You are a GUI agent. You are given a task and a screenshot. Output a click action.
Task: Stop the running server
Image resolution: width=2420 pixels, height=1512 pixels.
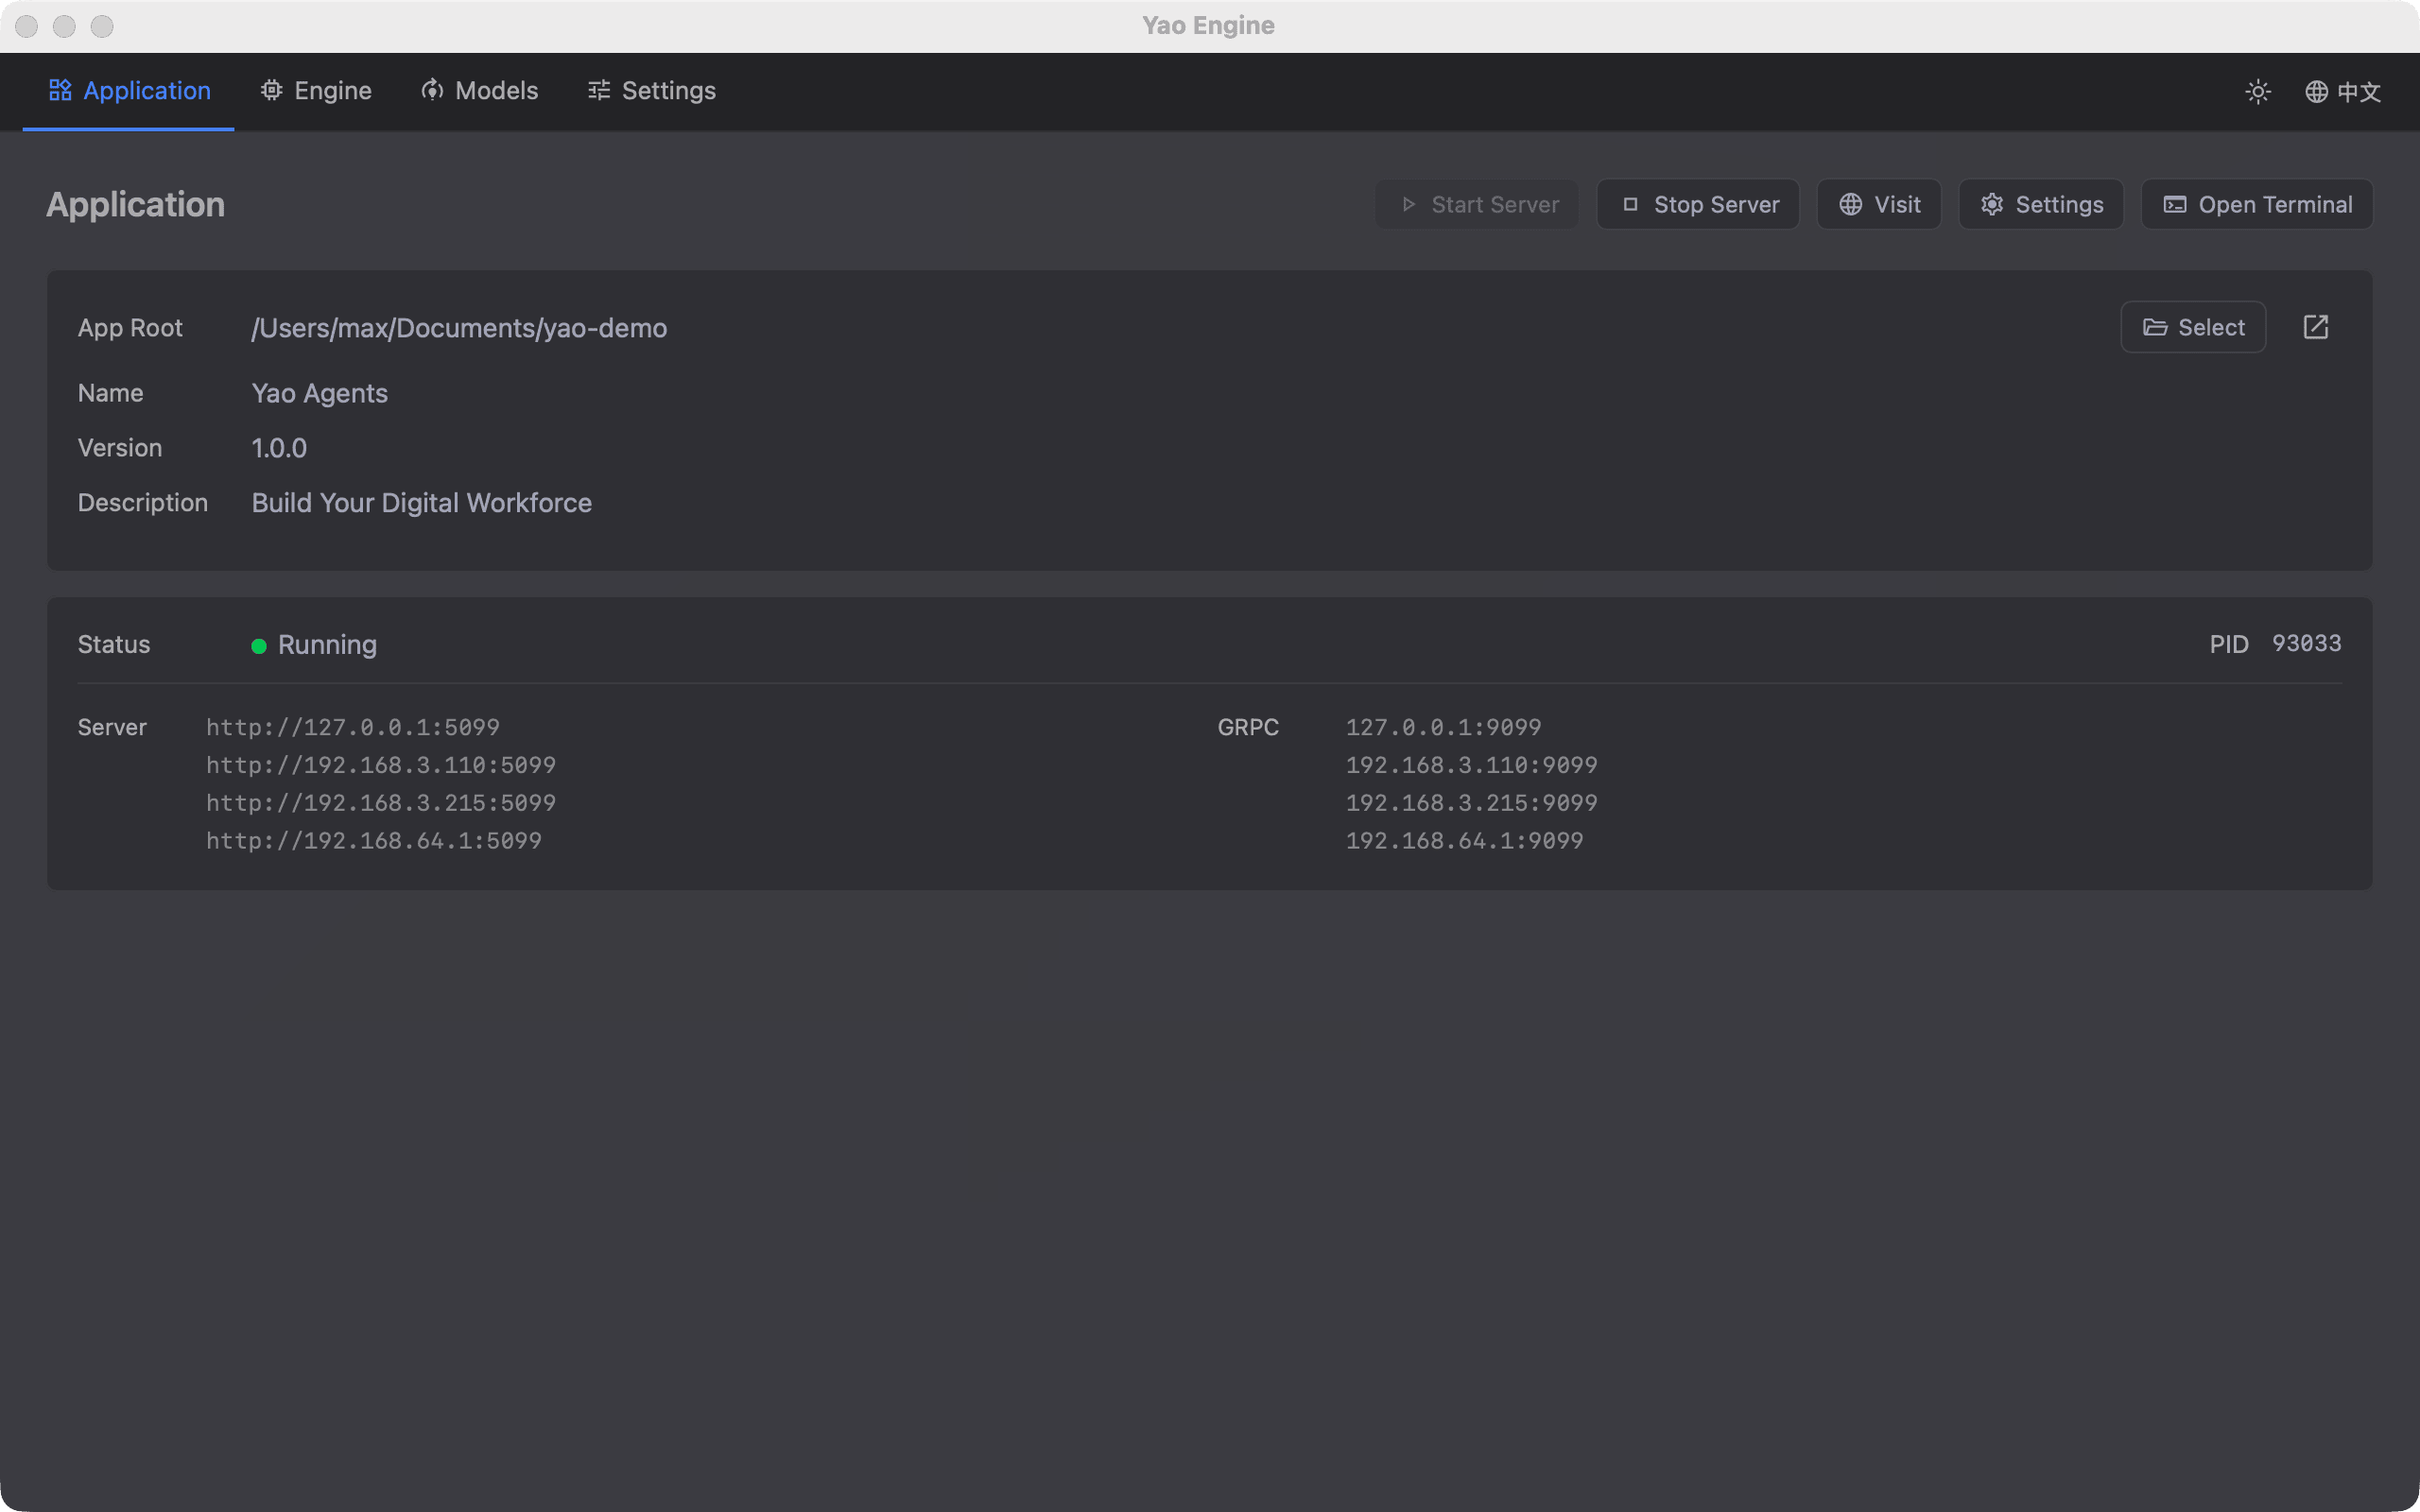[1698, 205]
